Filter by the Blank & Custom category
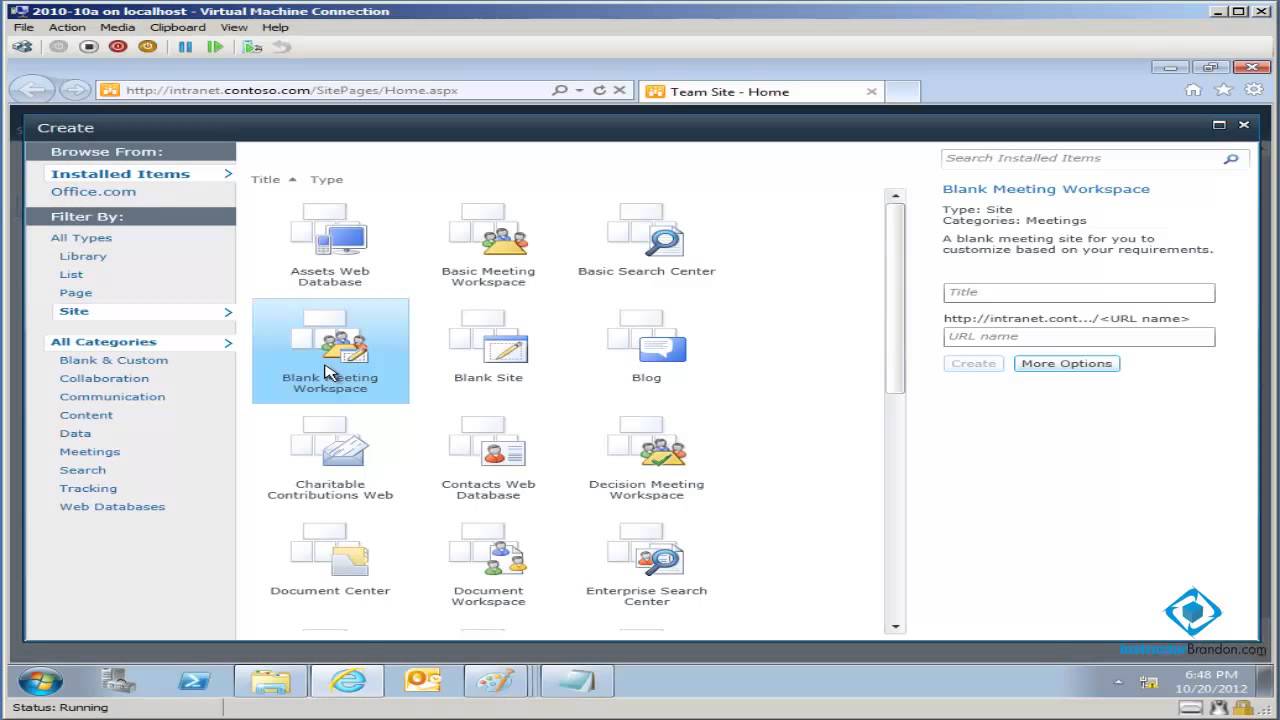Viewport: 1280px width, 720px height. 114,361
